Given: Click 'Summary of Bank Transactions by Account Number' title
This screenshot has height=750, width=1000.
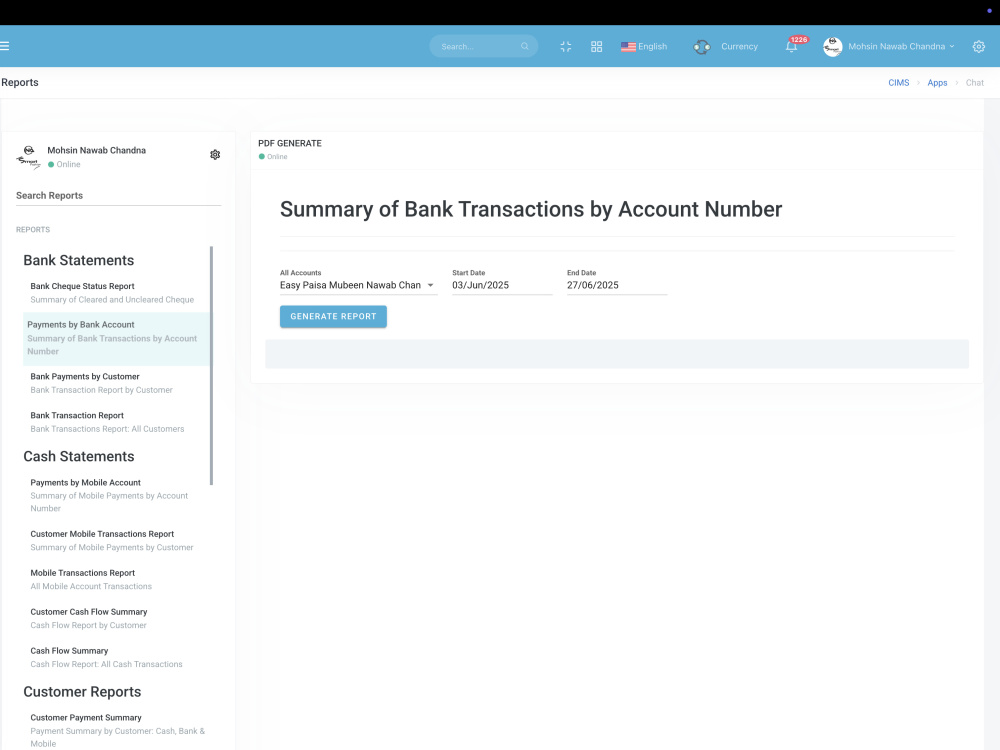Looking at the screenshot, I should click(x=531, y=209).
